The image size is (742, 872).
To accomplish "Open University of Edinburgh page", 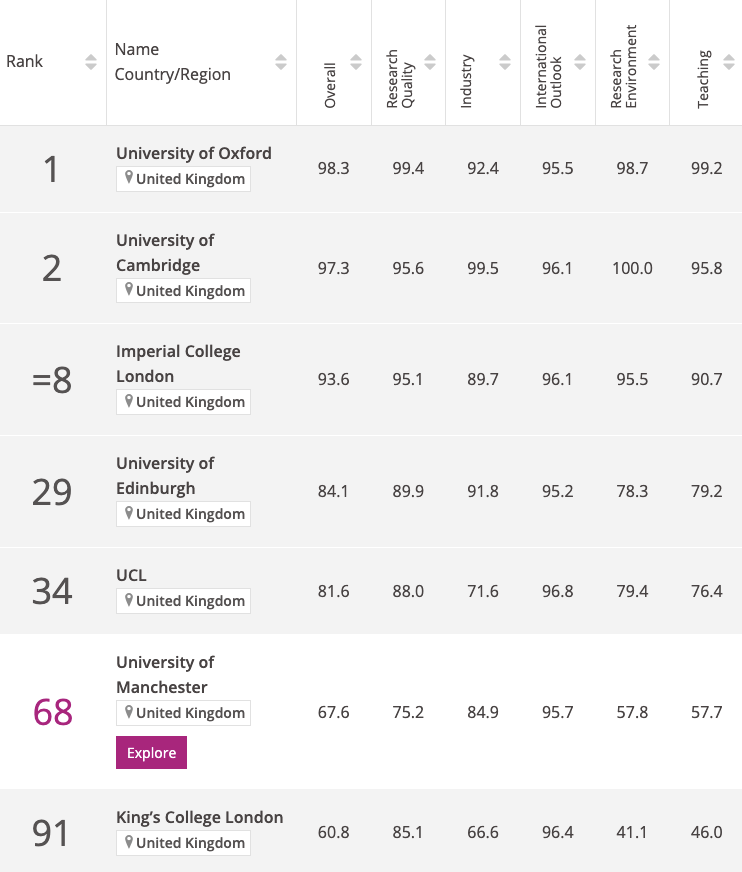I will 165,475.
